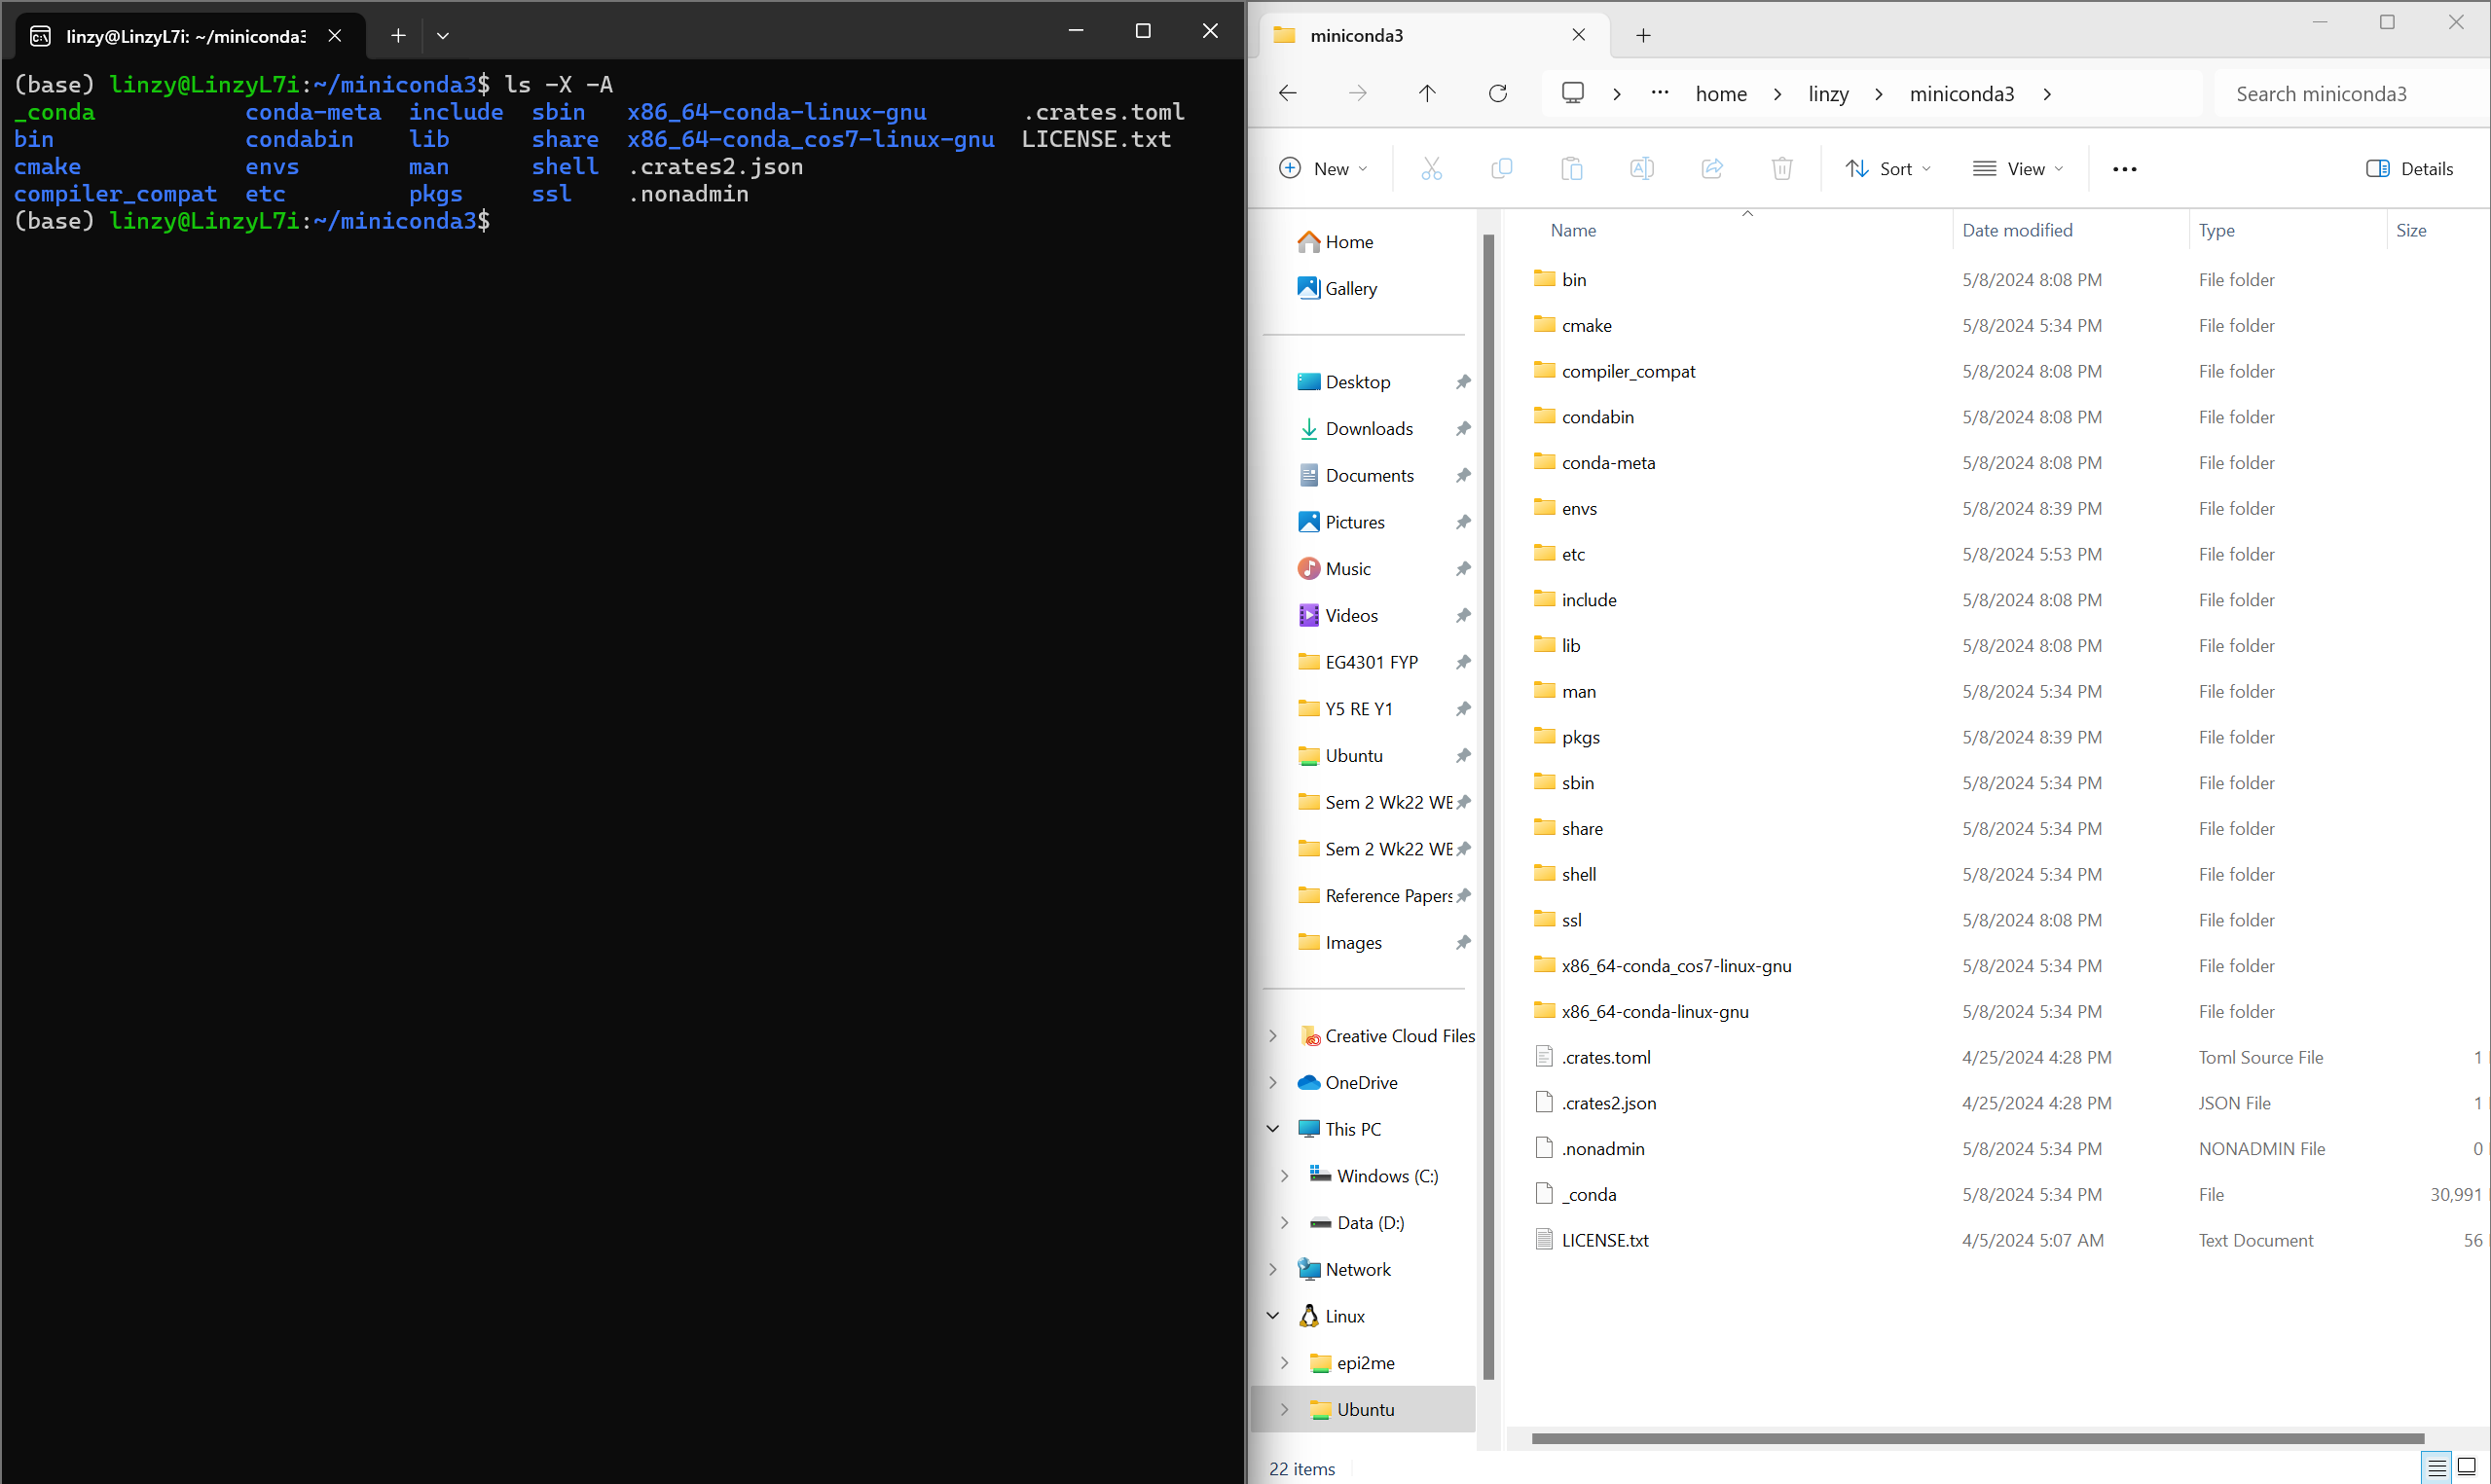Expand the epi2me tree node

point(1284,1363)
